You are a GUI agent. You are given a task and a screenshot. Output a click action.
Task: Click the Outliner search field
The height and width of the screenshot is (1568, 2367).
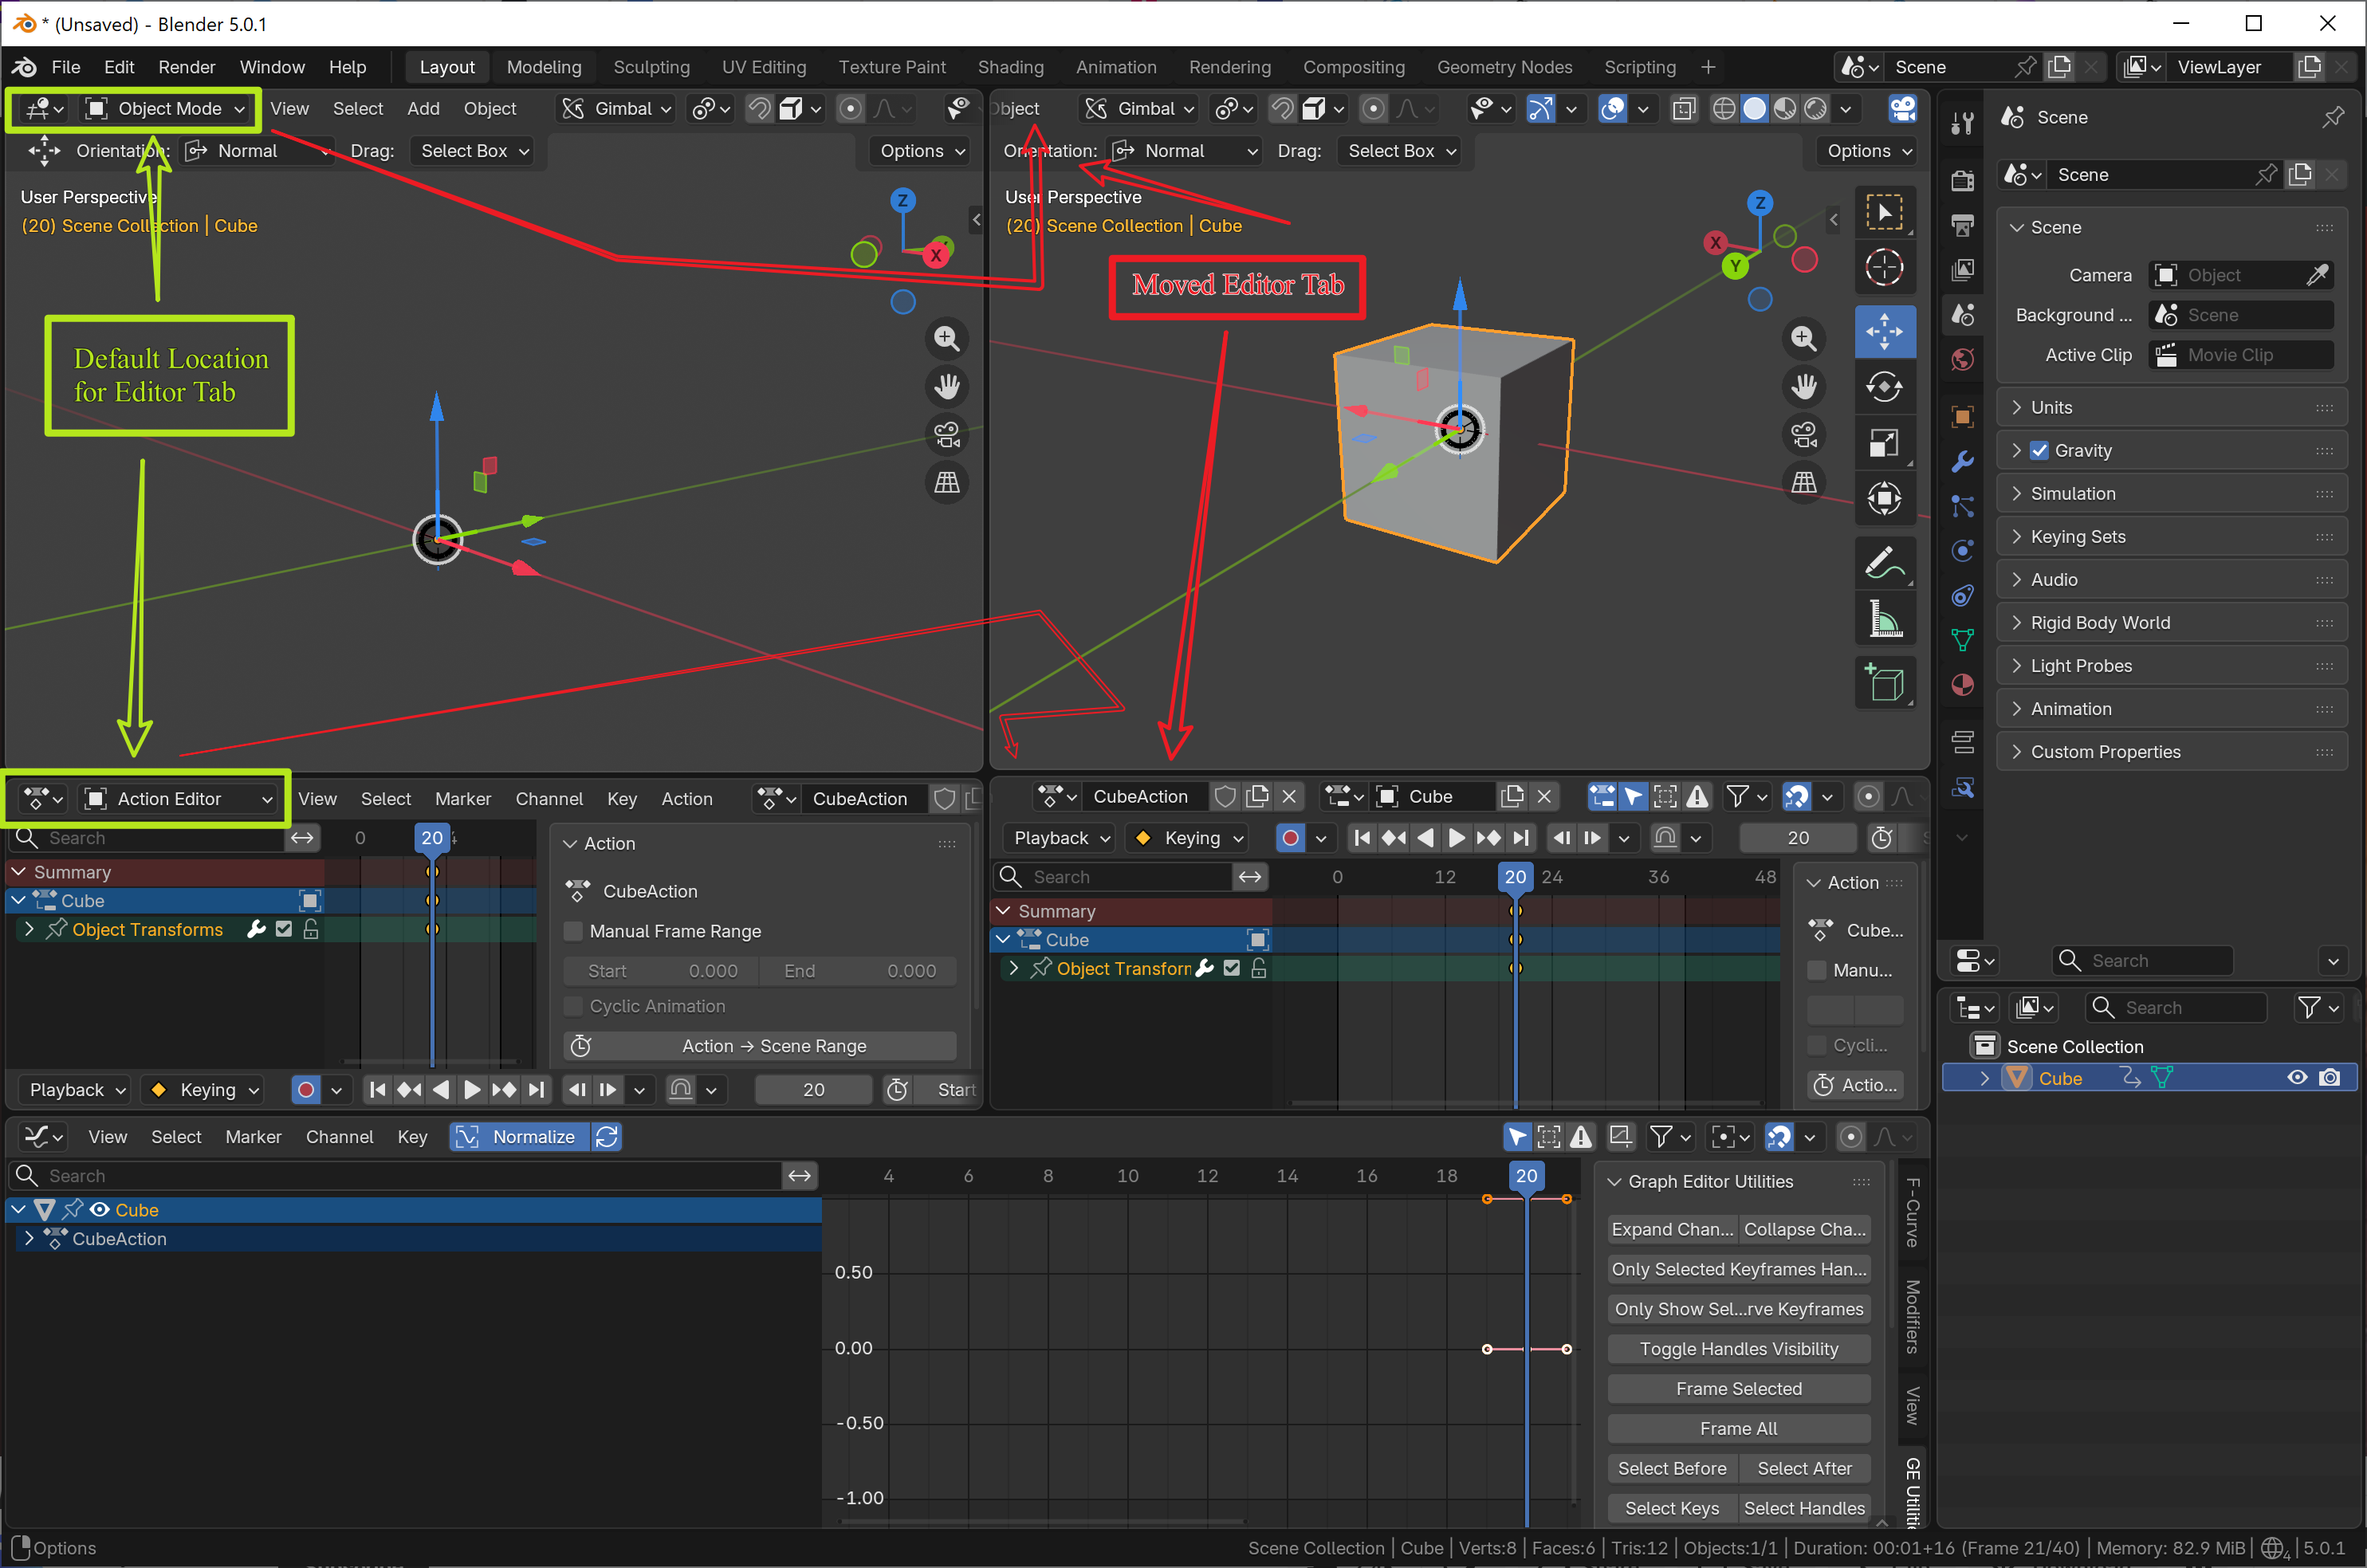pyautogui.click(x=2177, y=1008)
